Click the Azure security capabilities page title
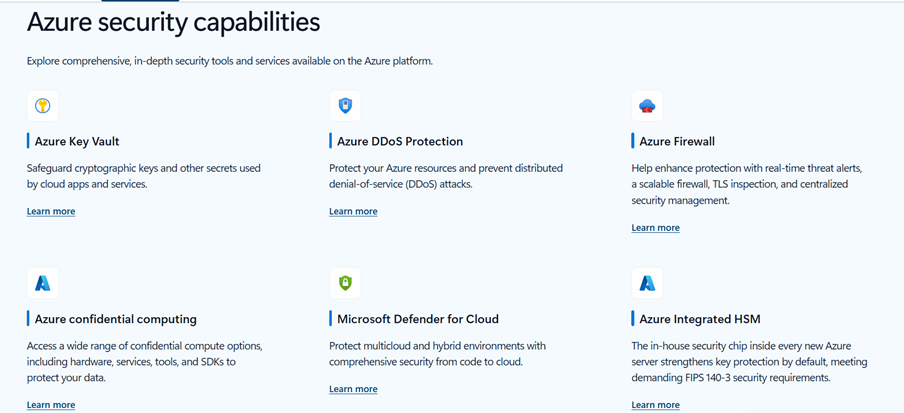 click(x=173, y=24)
